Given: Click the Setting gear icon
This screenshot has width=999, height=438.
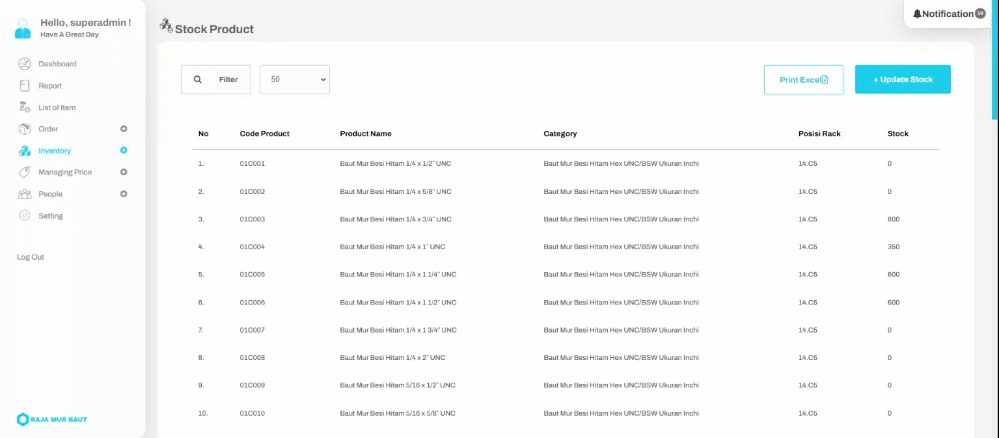Looking at the screenshot, I should coord(24,216).
